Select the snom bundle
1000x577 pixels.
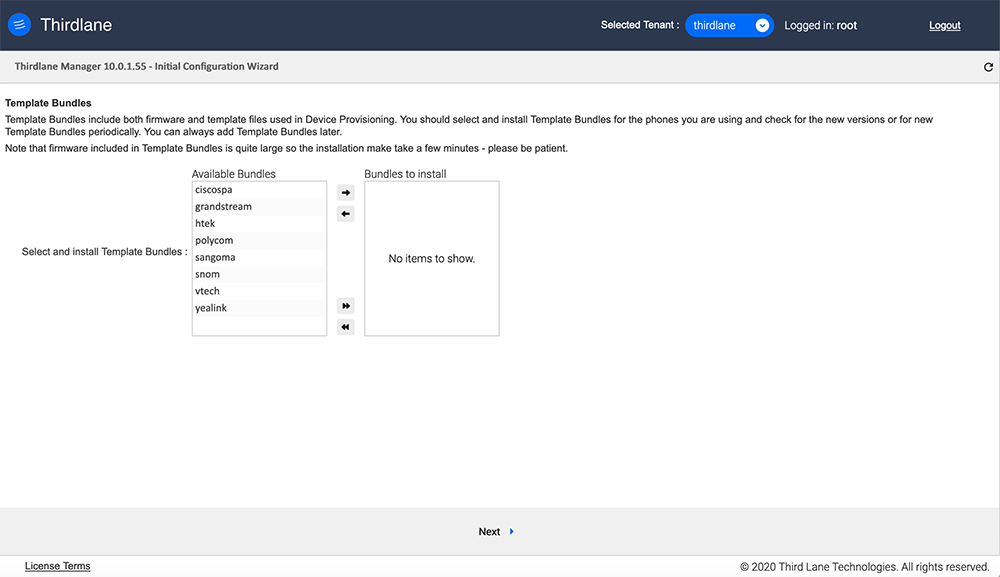(259, 274)
